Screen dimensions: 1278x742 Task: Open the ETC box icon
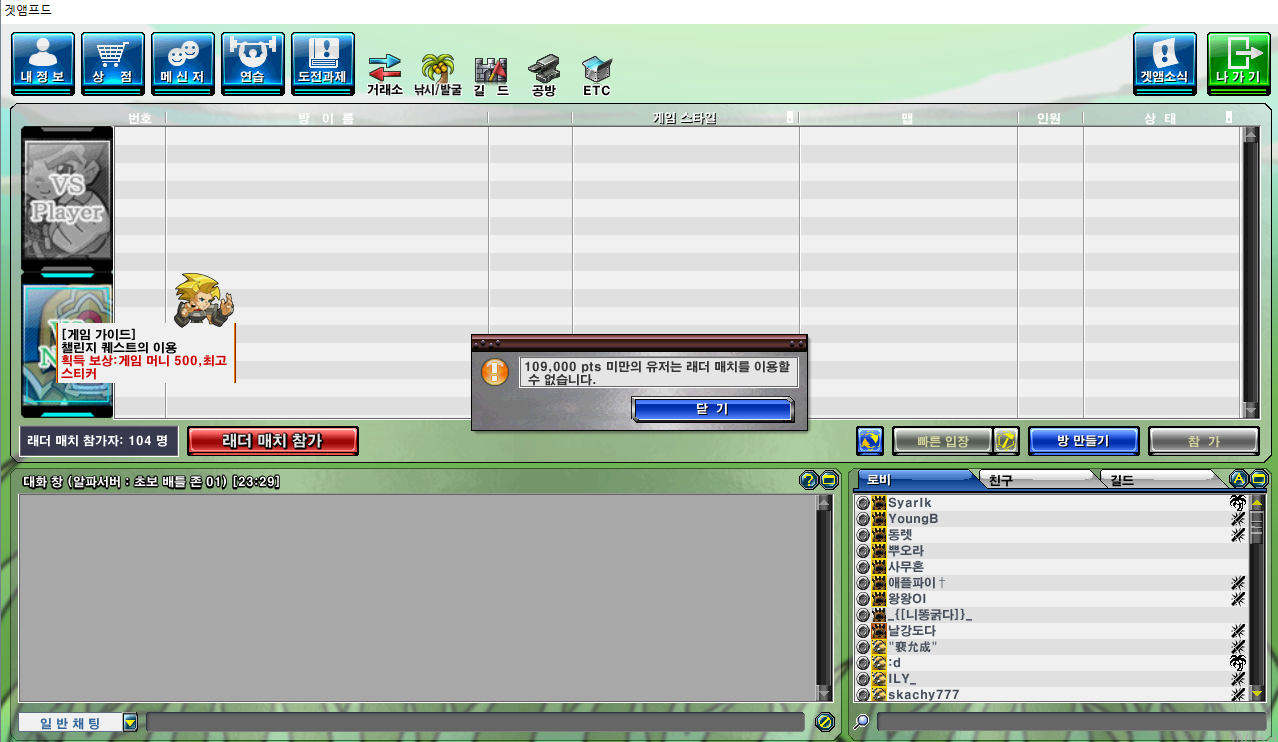tap(597, 73)
